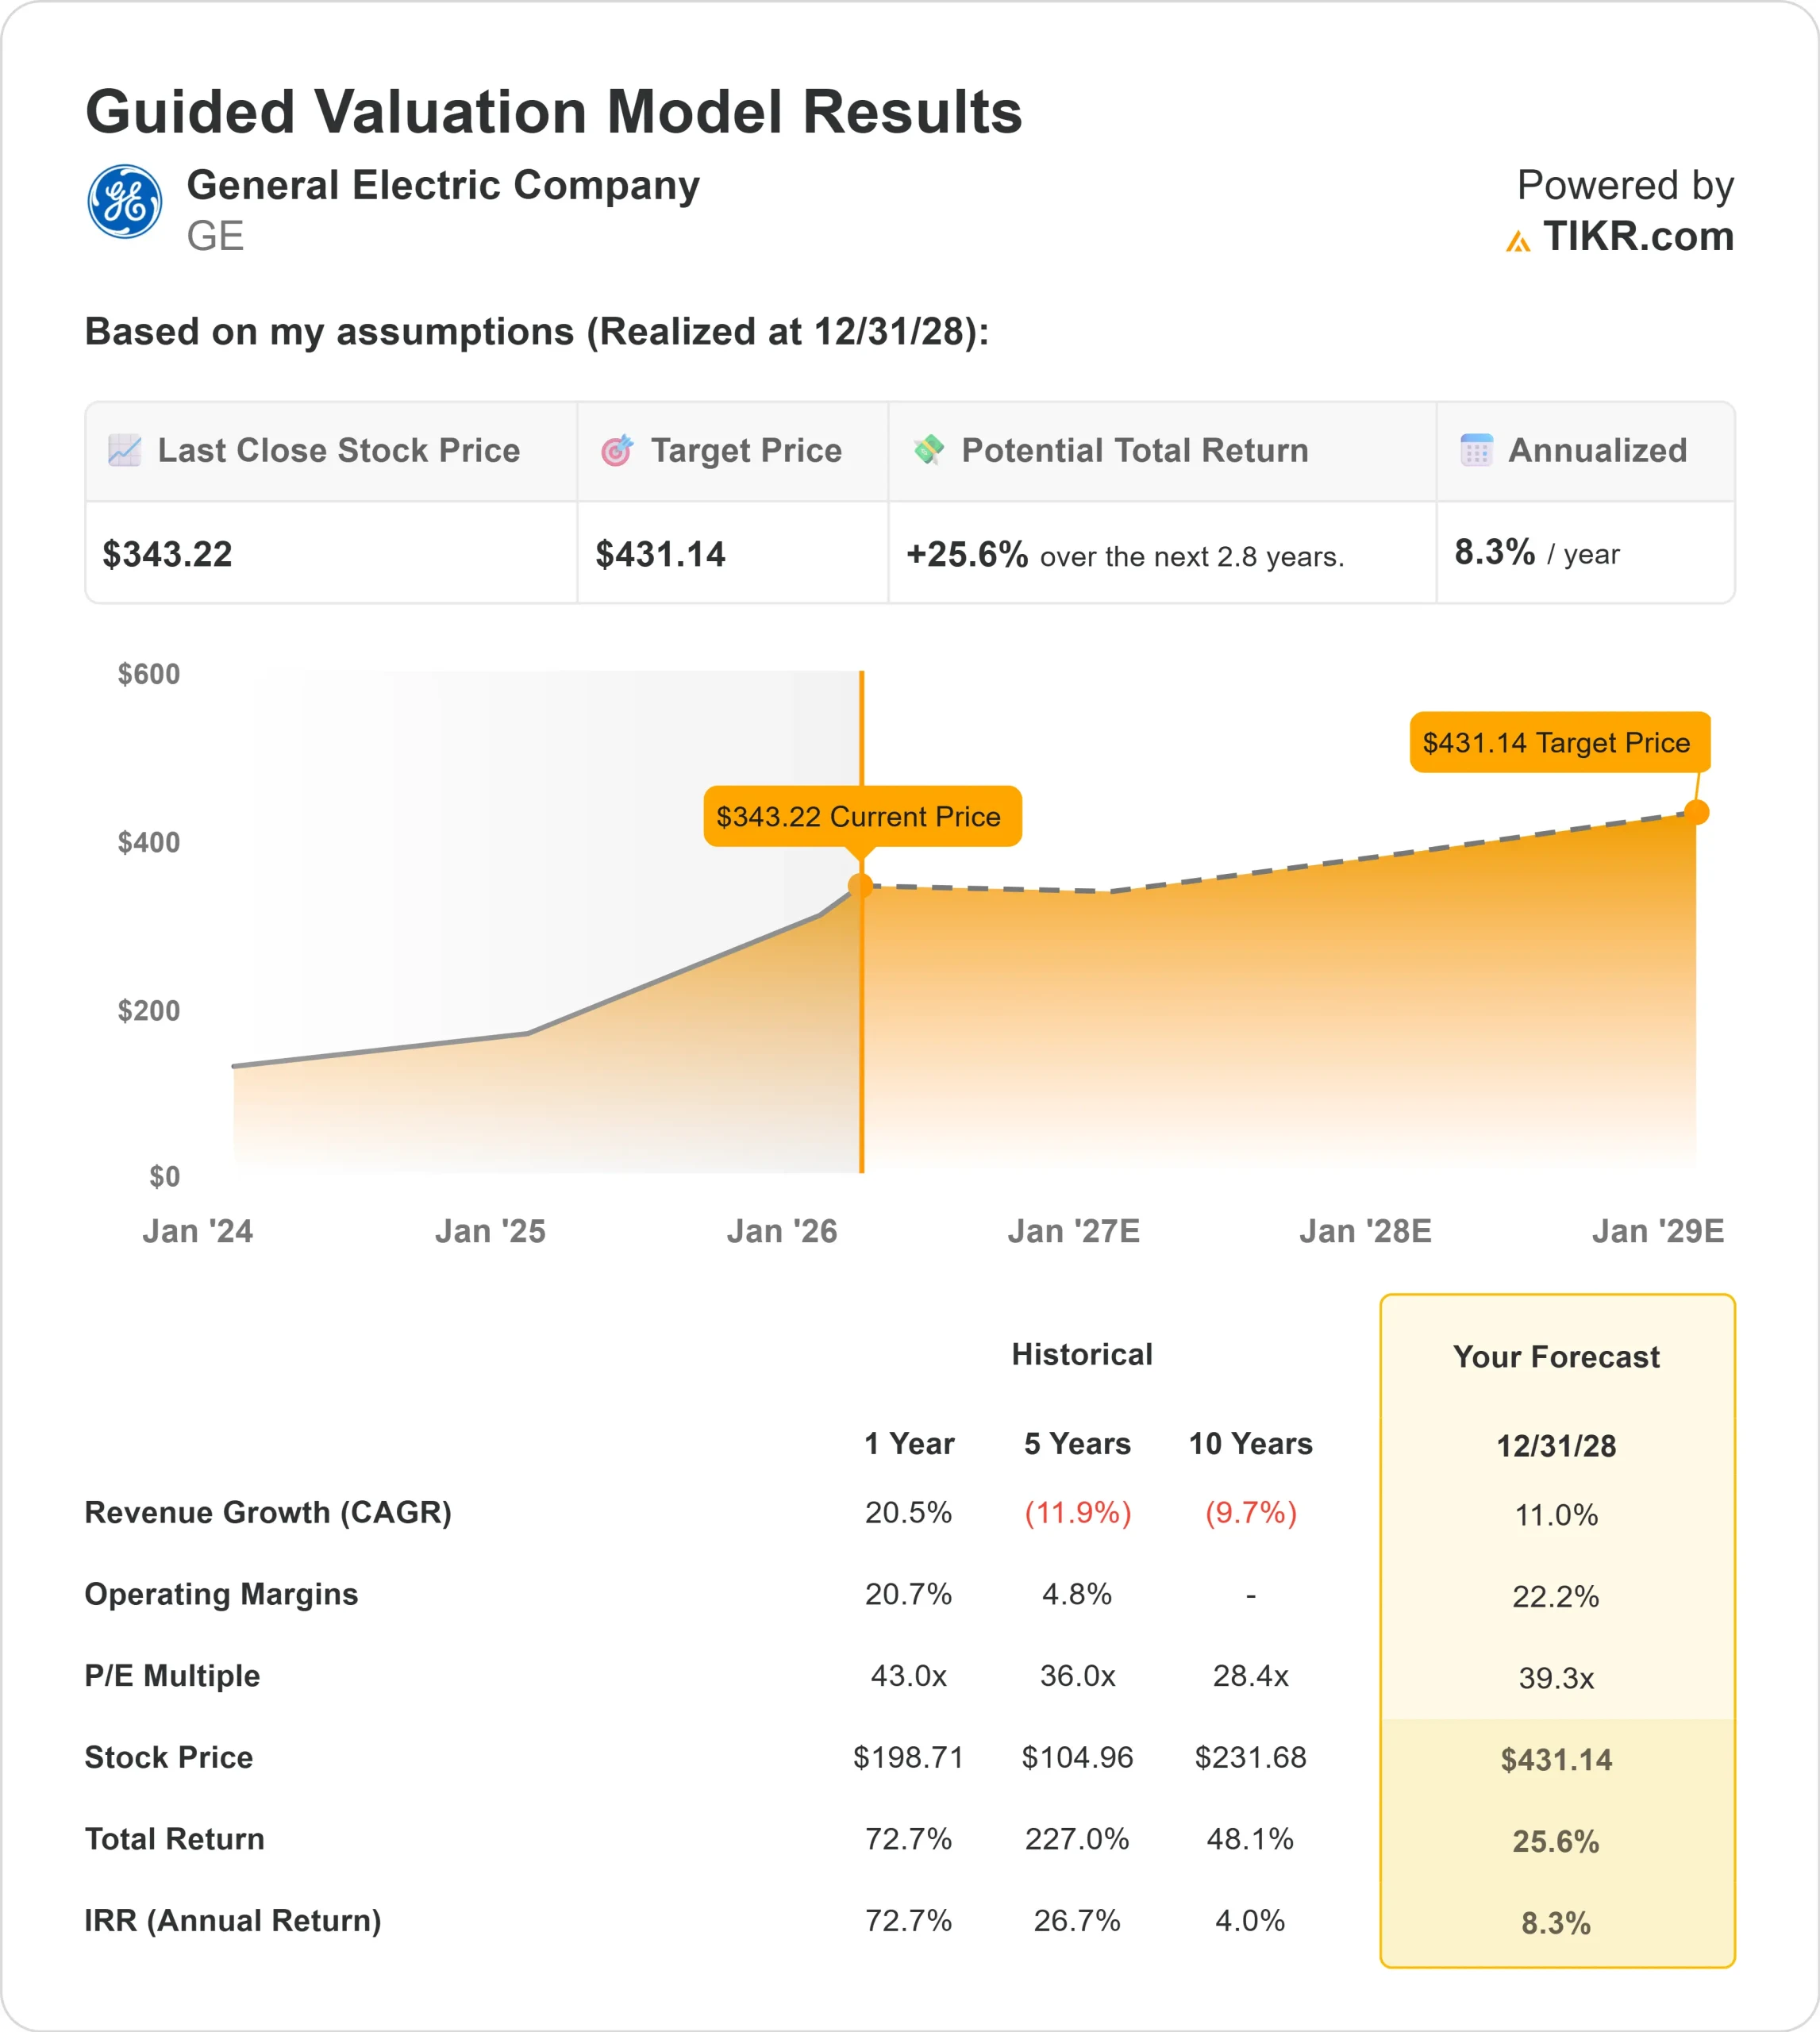Select the forecast Stock Price value $431.14

(x=1556, y=1759)
